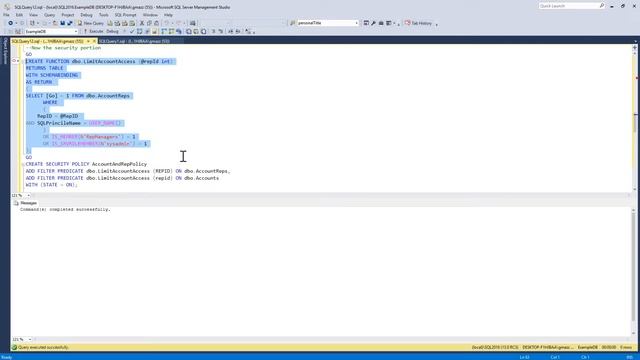Click the Comment Out Selected Lines icon

click(213, 31)
